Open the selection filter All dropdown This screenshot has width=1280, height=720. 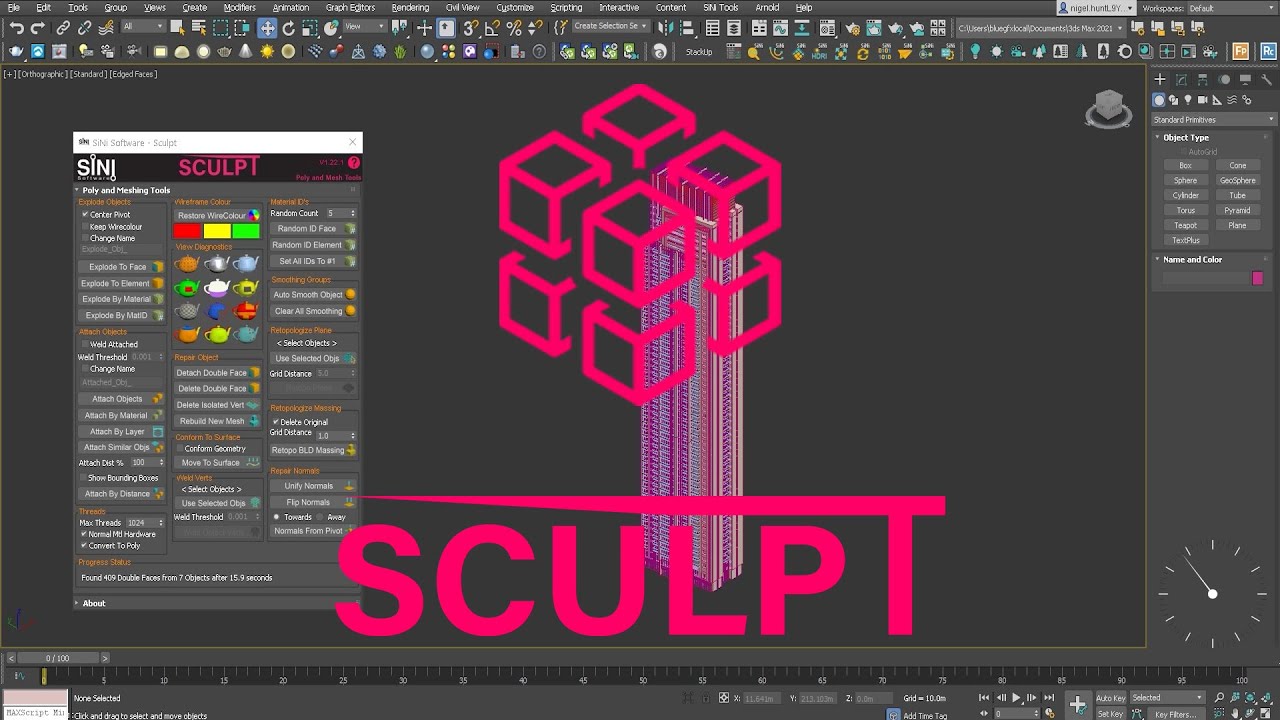(x=142, y=27)
